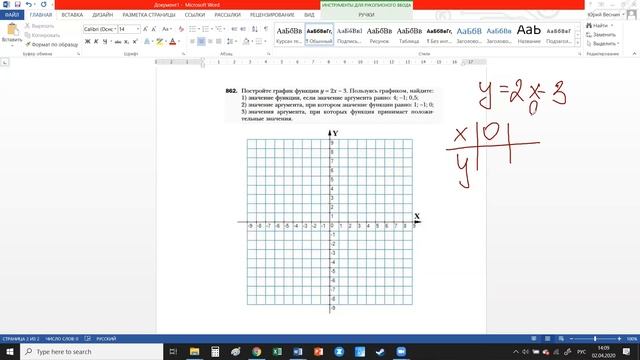
Task: Open PowerPoint from the taskbar
Action: (318, 351)
